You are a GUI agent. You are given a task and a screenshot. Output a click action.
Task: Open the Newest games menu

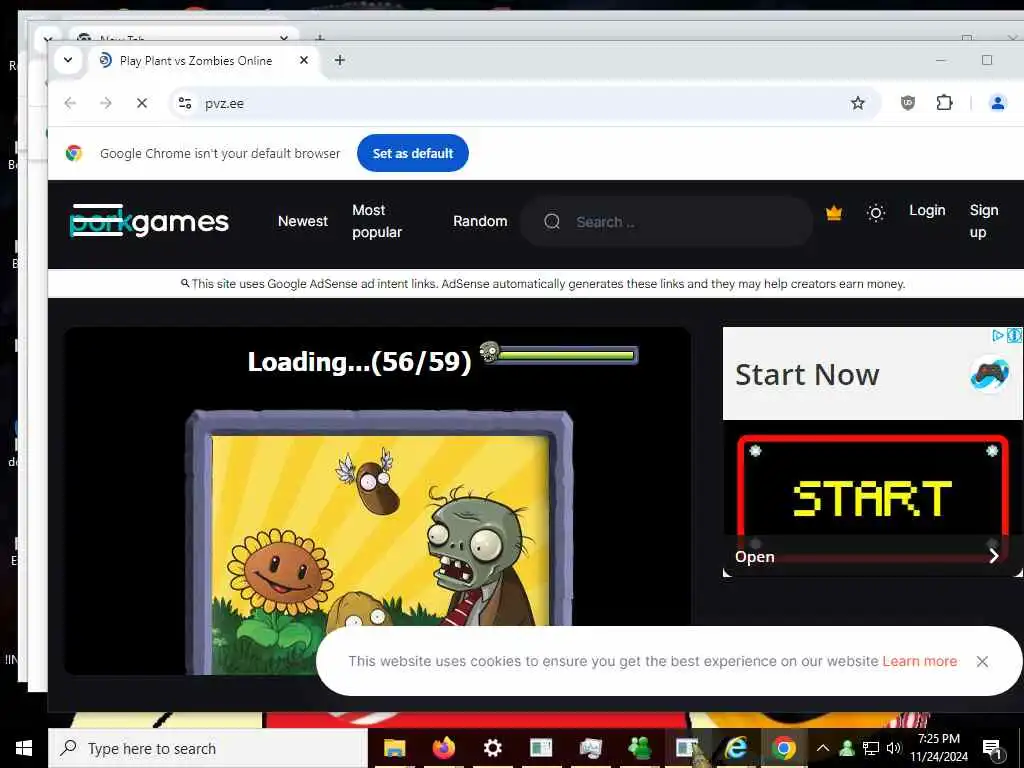tap(302, 221)
